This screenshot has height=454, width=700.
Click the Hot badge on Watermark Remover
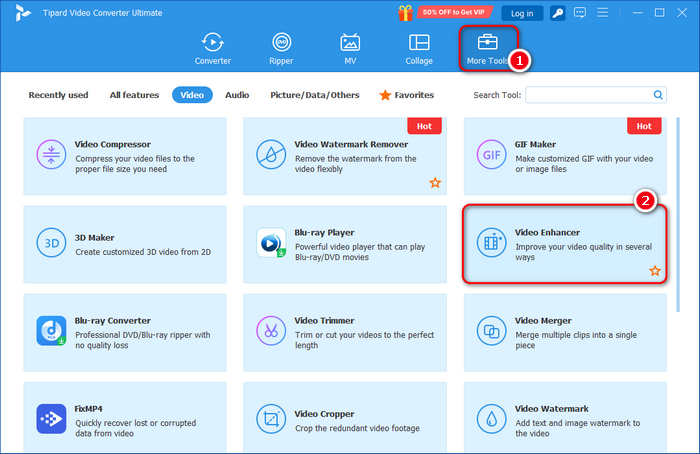point(424,126)
